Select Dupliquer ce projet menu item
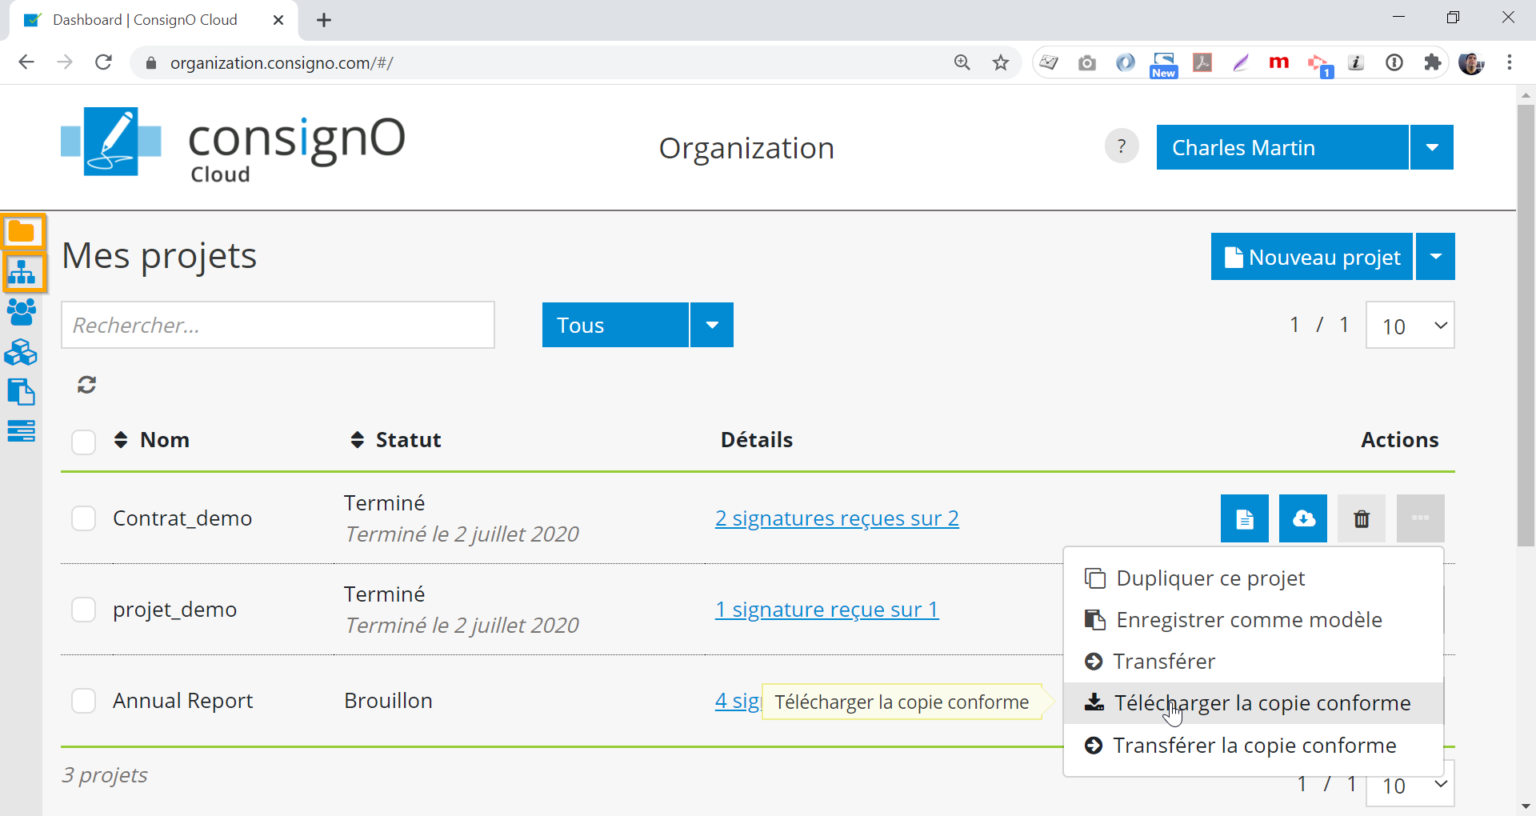This screenshot has width=1536, height=816. click(x=1210, y=578)
